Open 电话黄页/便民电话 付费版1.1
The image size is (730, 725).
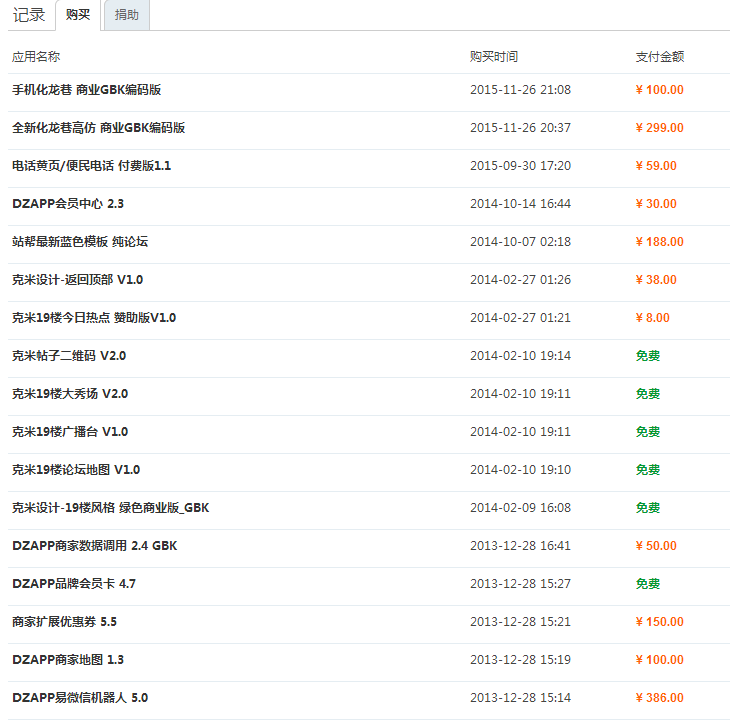pos(92,166)
